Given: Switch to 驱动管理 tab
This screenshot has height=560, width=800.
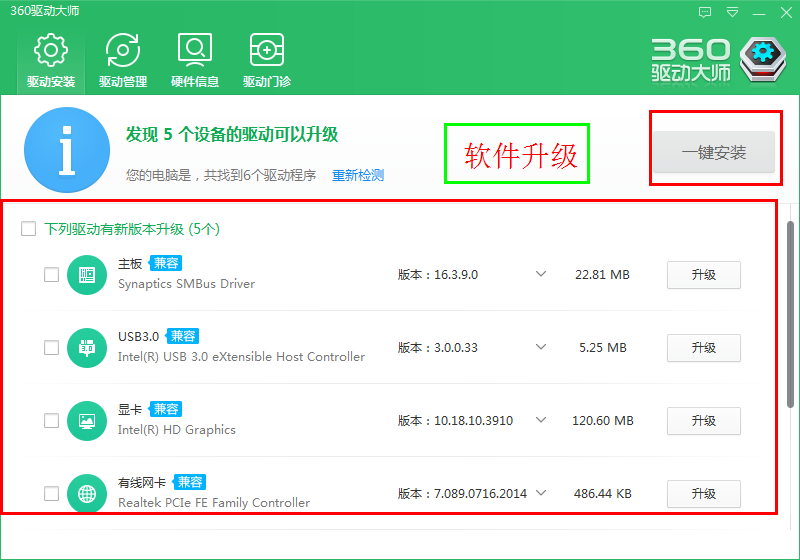Looking at the screenshot, I should click(123, 62).
